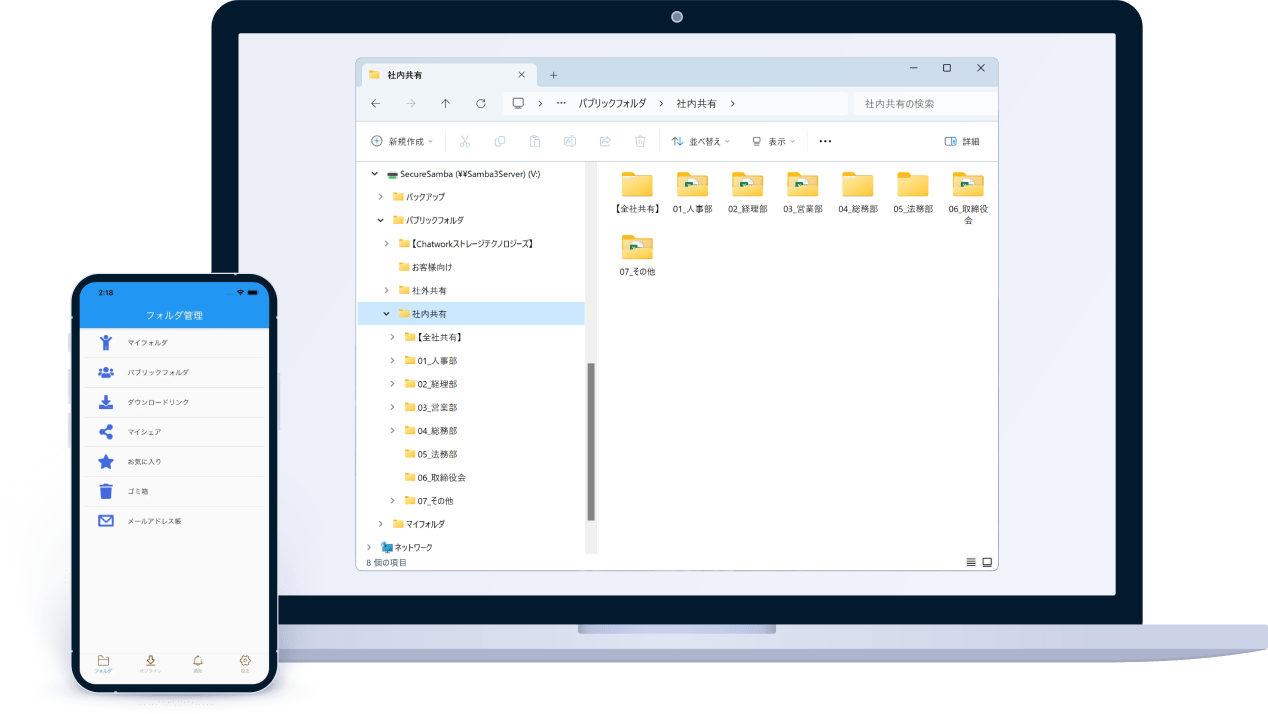Open お気に入り star item on phone

[174, 462]
